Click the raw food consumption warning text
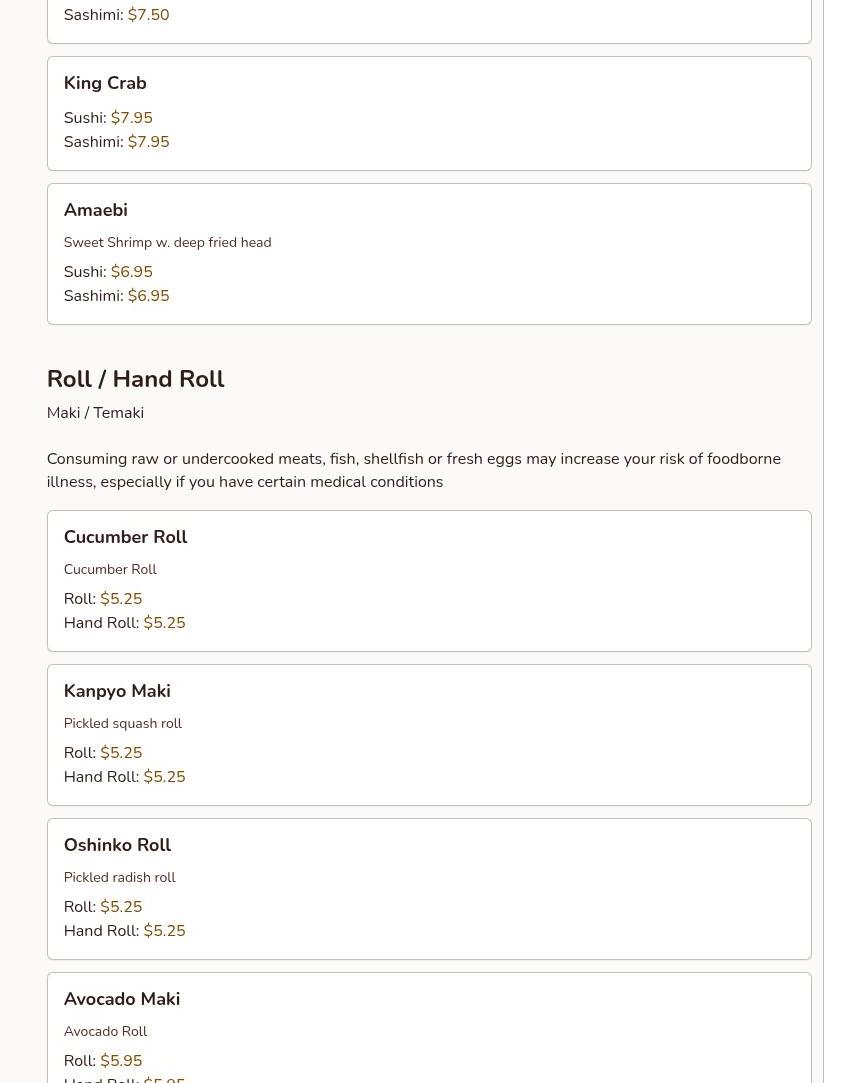 pyautogui.click(x=413, y=470)
